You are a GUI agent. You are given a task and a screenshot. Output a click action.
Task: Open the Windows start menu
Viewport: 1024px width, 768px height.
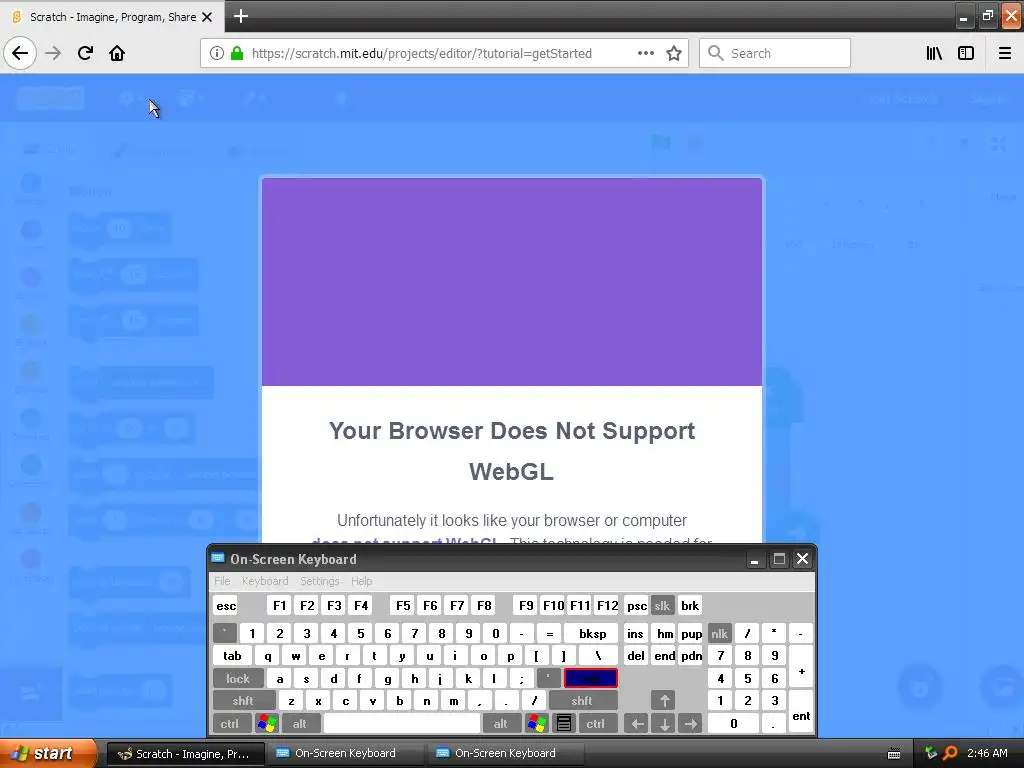(46, 753)
